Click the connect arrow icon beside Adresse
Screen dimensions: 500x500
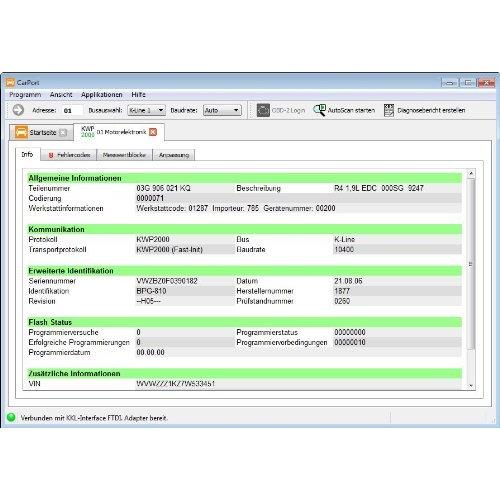[x=18, y=110]
